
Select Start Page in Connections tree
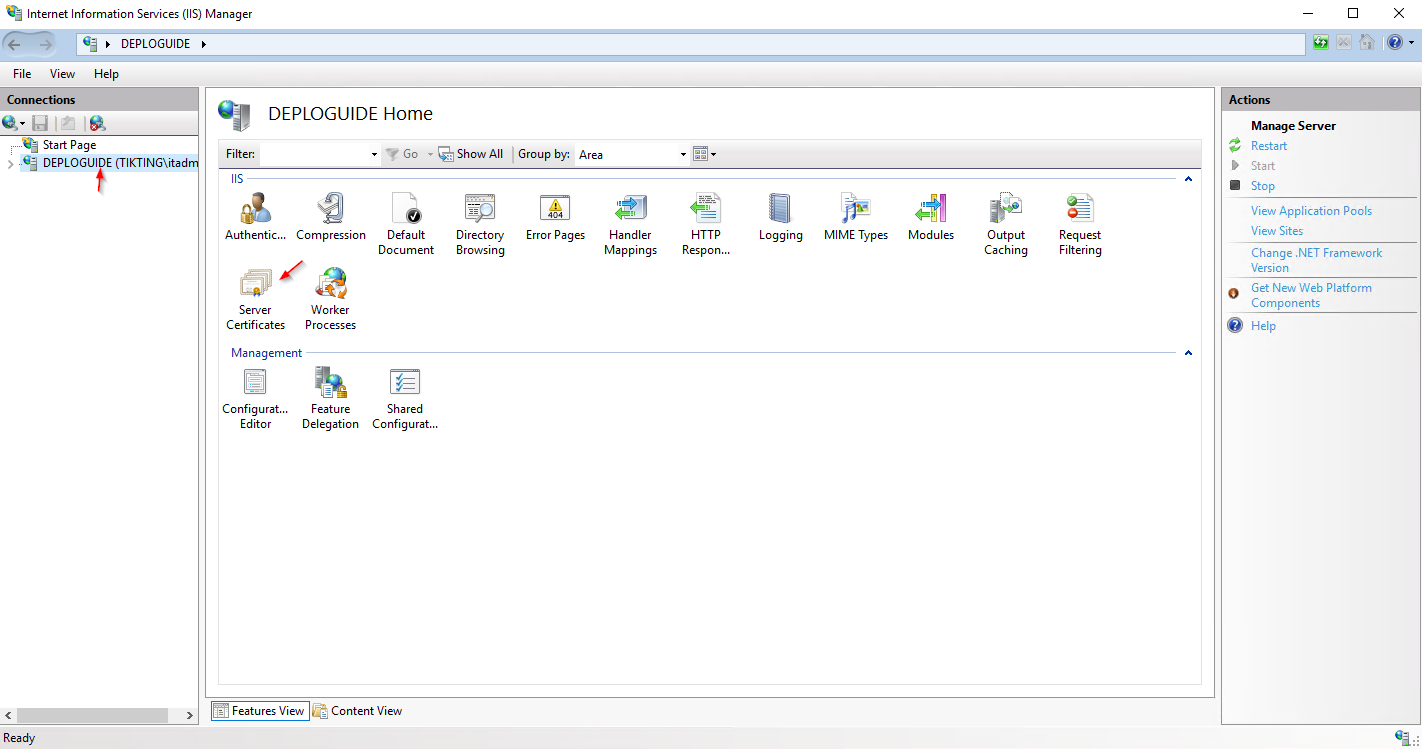coord(69,145)
